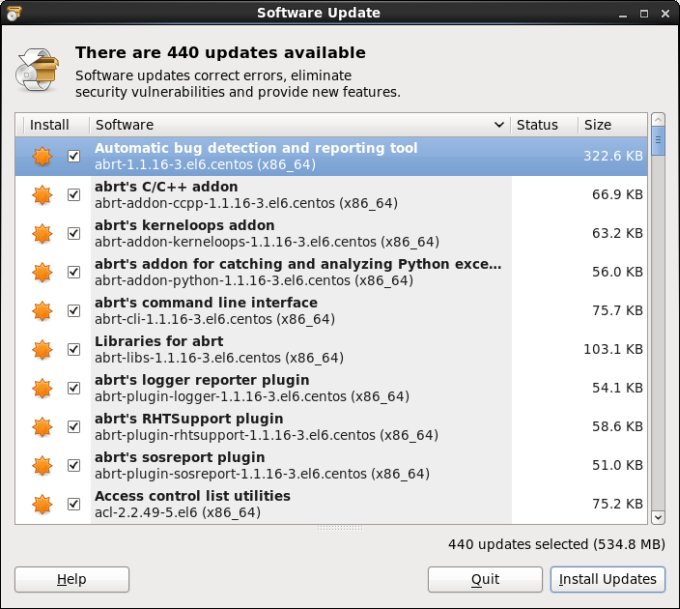Toggle abrt's command line interface checkbox
The height and width of the screenshot is (609, 680).
[74, 310]
